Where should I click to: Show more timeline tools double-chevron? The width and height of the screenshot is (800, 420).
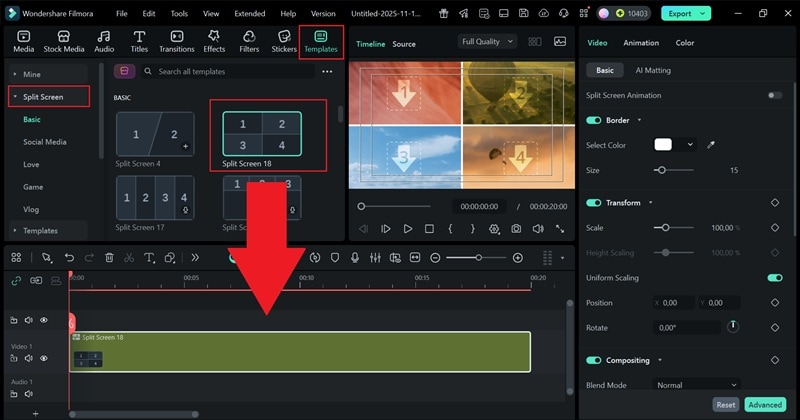click(x=195, y=258)
